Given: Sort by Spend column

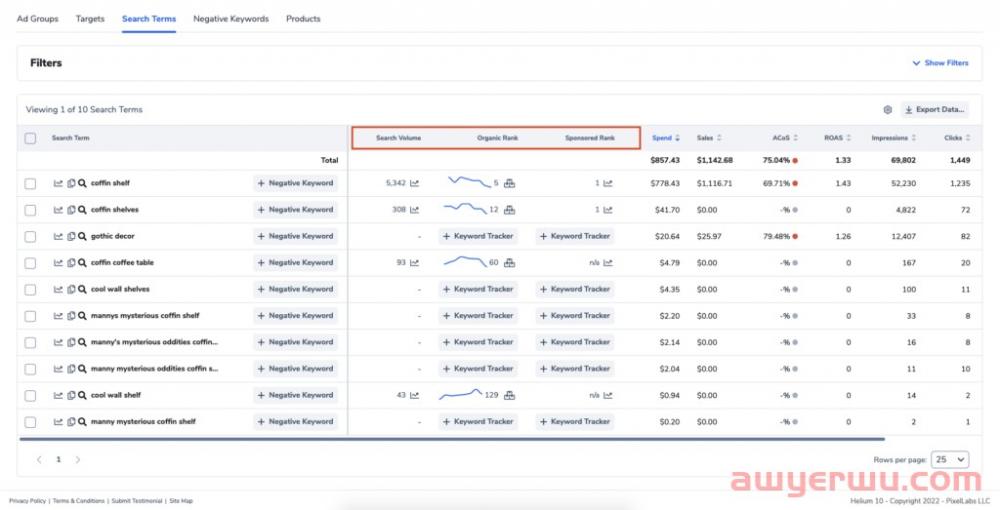Looking at the screenshot, I should click(x=666, y=138).
